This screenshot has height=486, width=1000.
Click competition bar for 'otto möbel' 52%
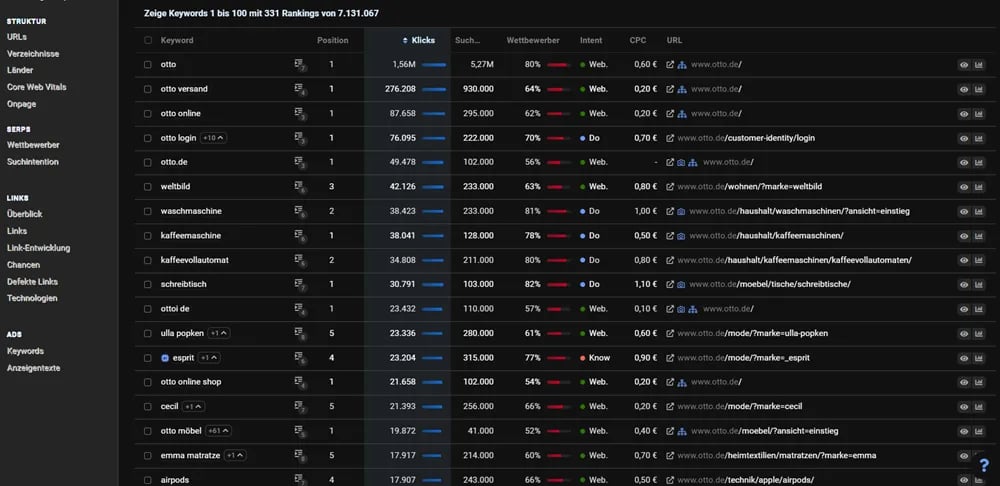(559, 431)
